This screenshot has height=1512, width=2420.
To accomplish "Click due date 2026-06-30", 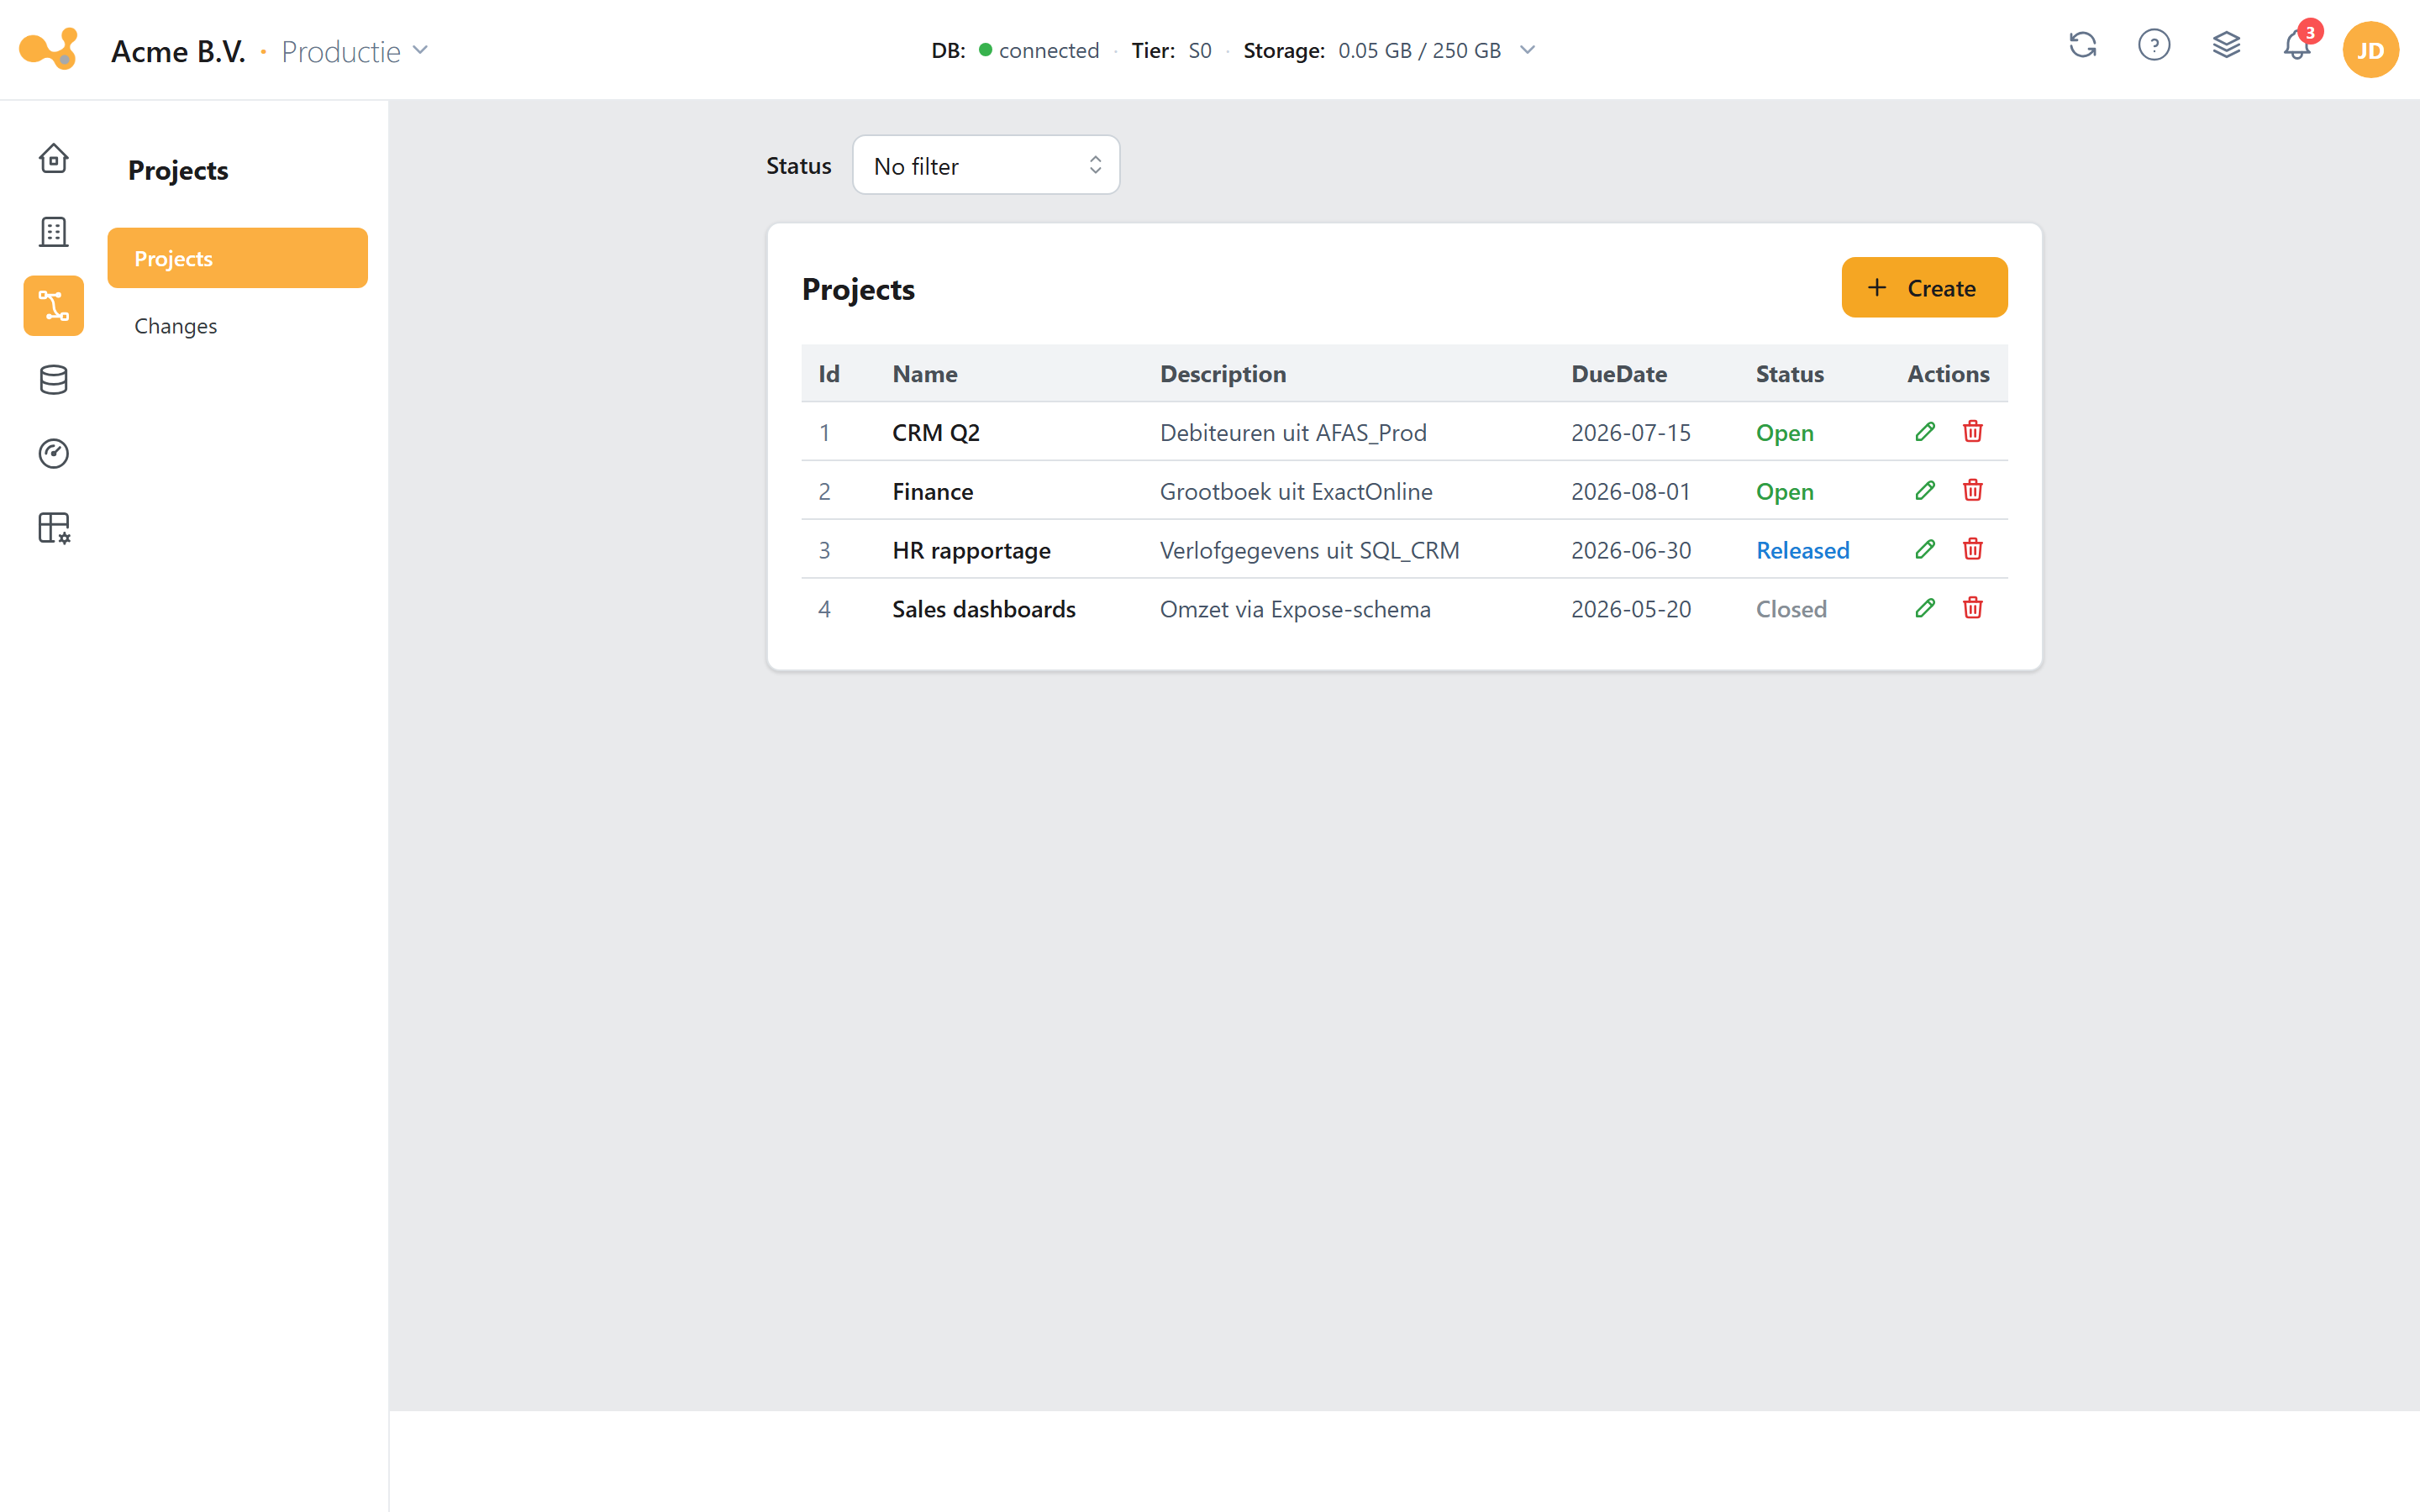I will coord(1631,551).
